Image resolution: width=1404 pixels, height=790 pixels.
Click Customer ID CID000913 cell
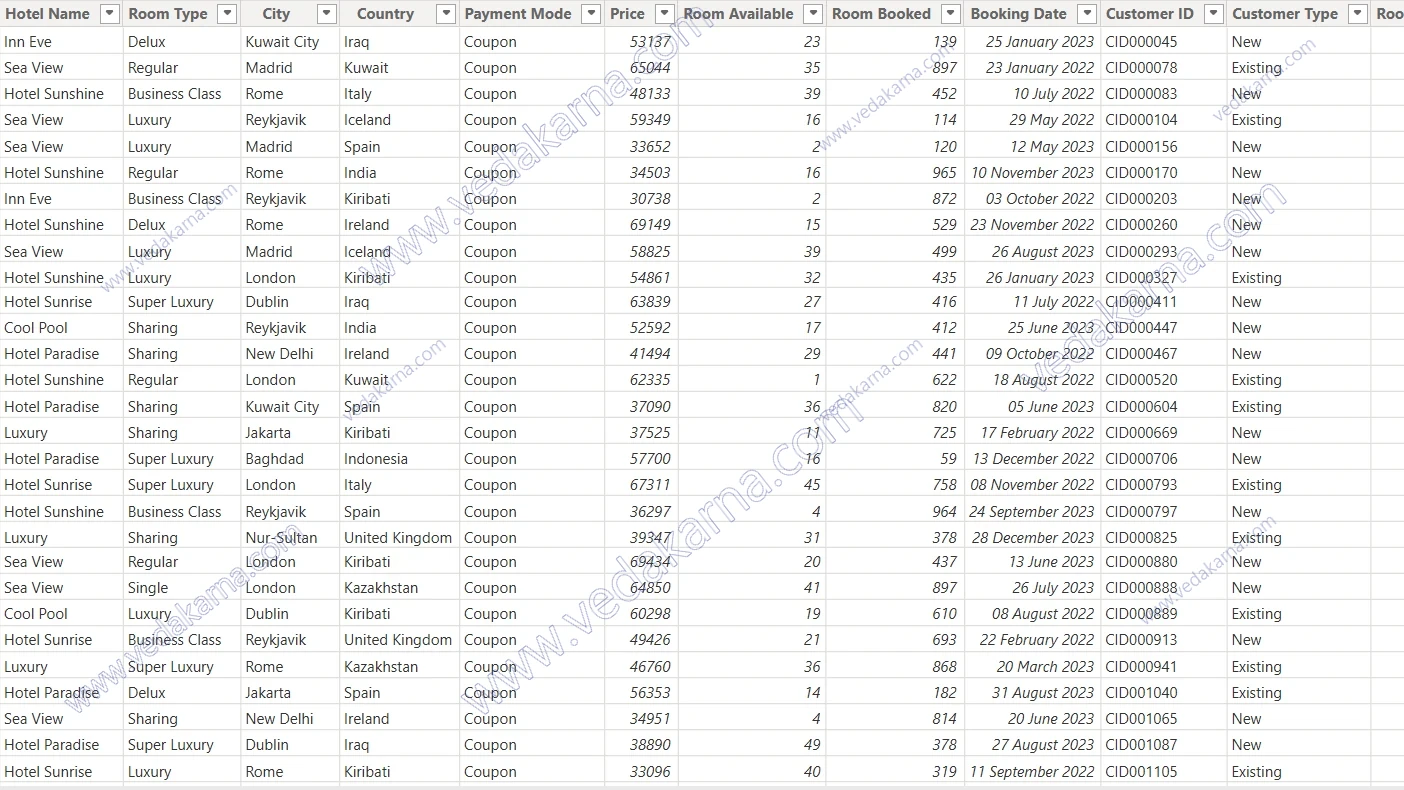[x=1141, y=640]
